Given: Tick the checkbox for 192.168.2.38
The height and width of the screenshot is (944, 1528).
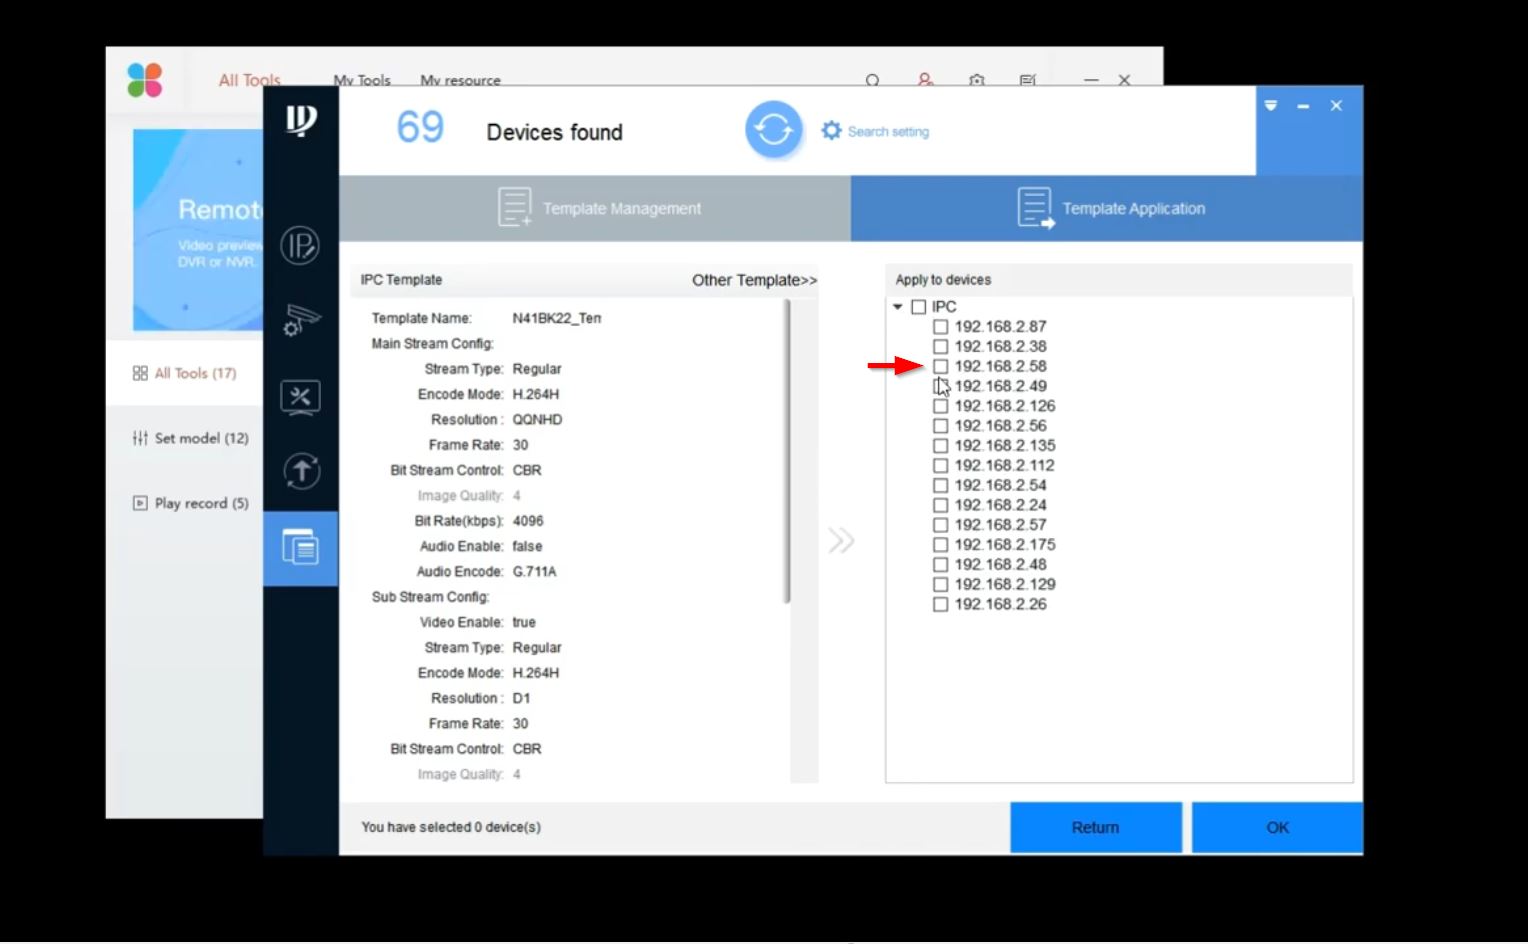Looking at the screenshot, I should point(940,347).
